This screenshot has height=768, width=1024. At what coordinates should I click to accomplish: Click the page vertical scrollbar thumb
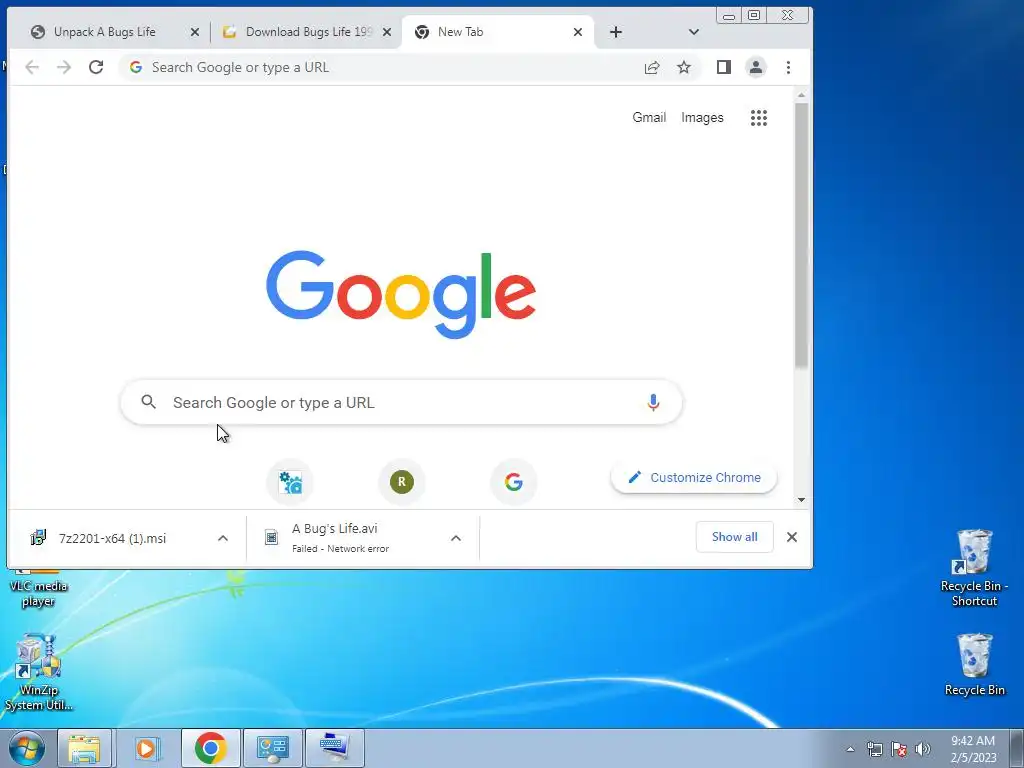tap(801, 235)
